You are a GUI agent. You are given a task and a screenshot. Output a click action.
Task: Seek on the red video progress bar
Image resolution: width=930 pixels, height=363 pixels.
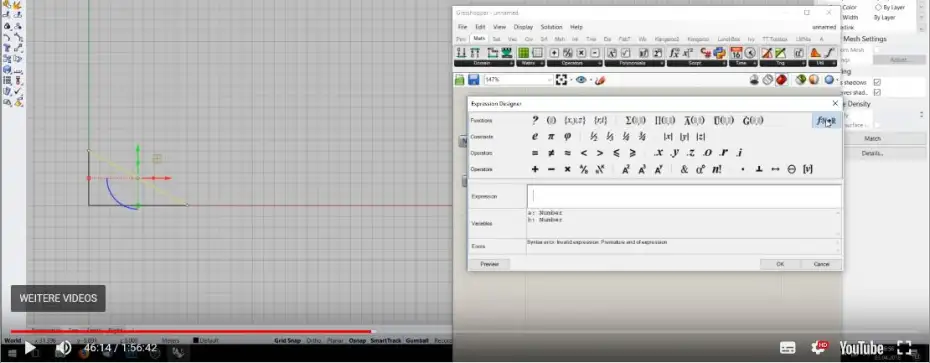point(190,332)
